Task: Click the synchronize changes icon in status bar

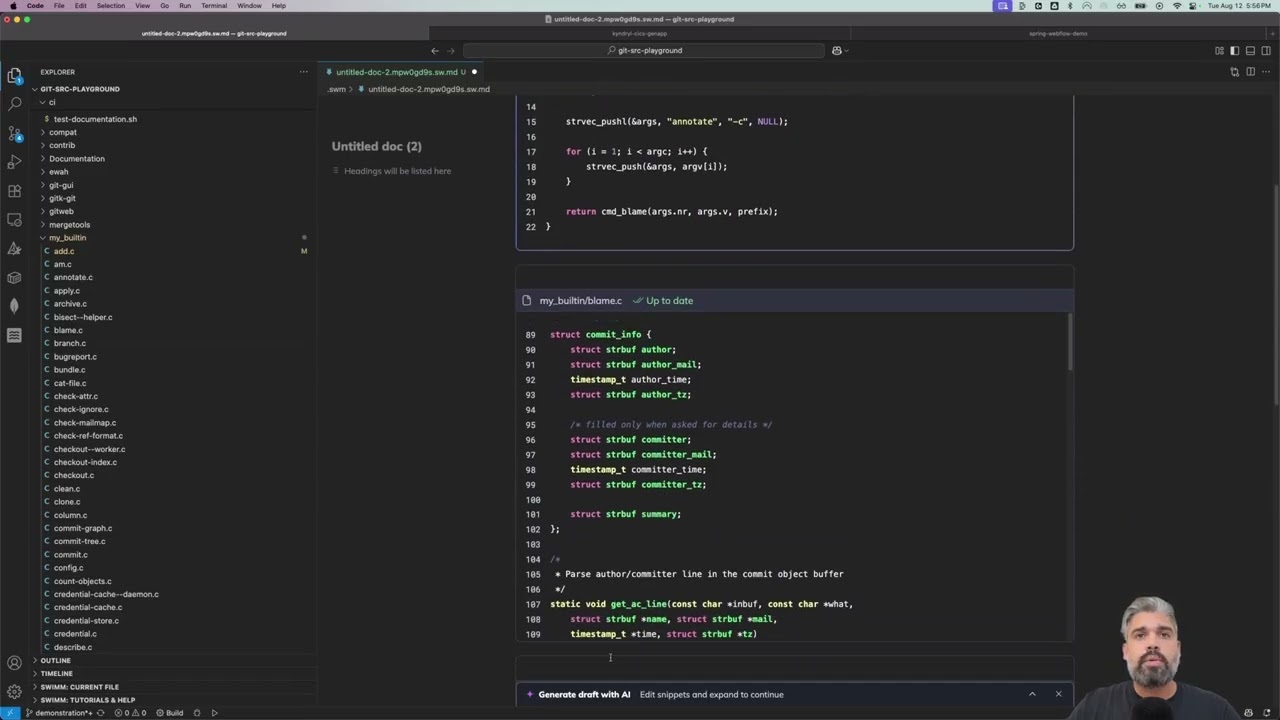Action: (x=100, y=713)
